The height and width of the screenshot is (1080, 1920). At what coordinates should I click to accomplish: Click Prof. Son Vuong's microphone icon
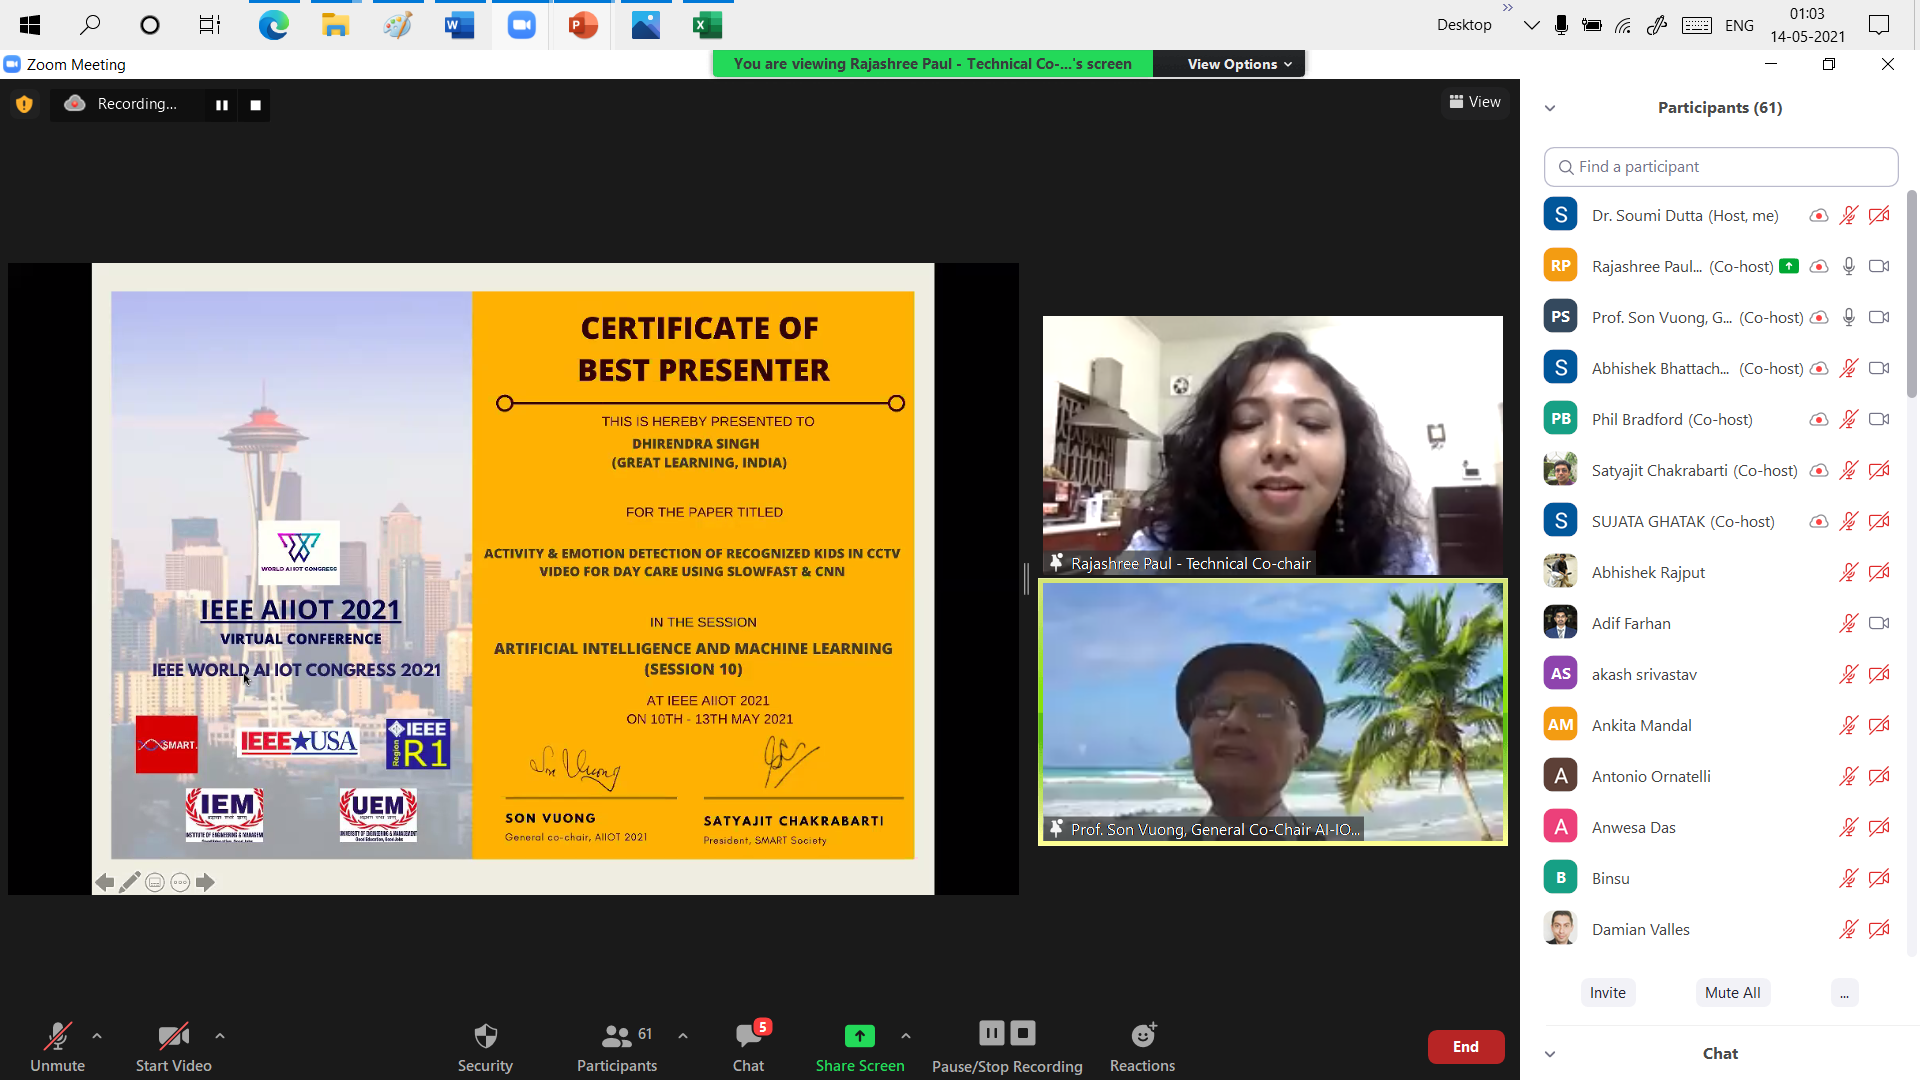[x=1849, y=318]
